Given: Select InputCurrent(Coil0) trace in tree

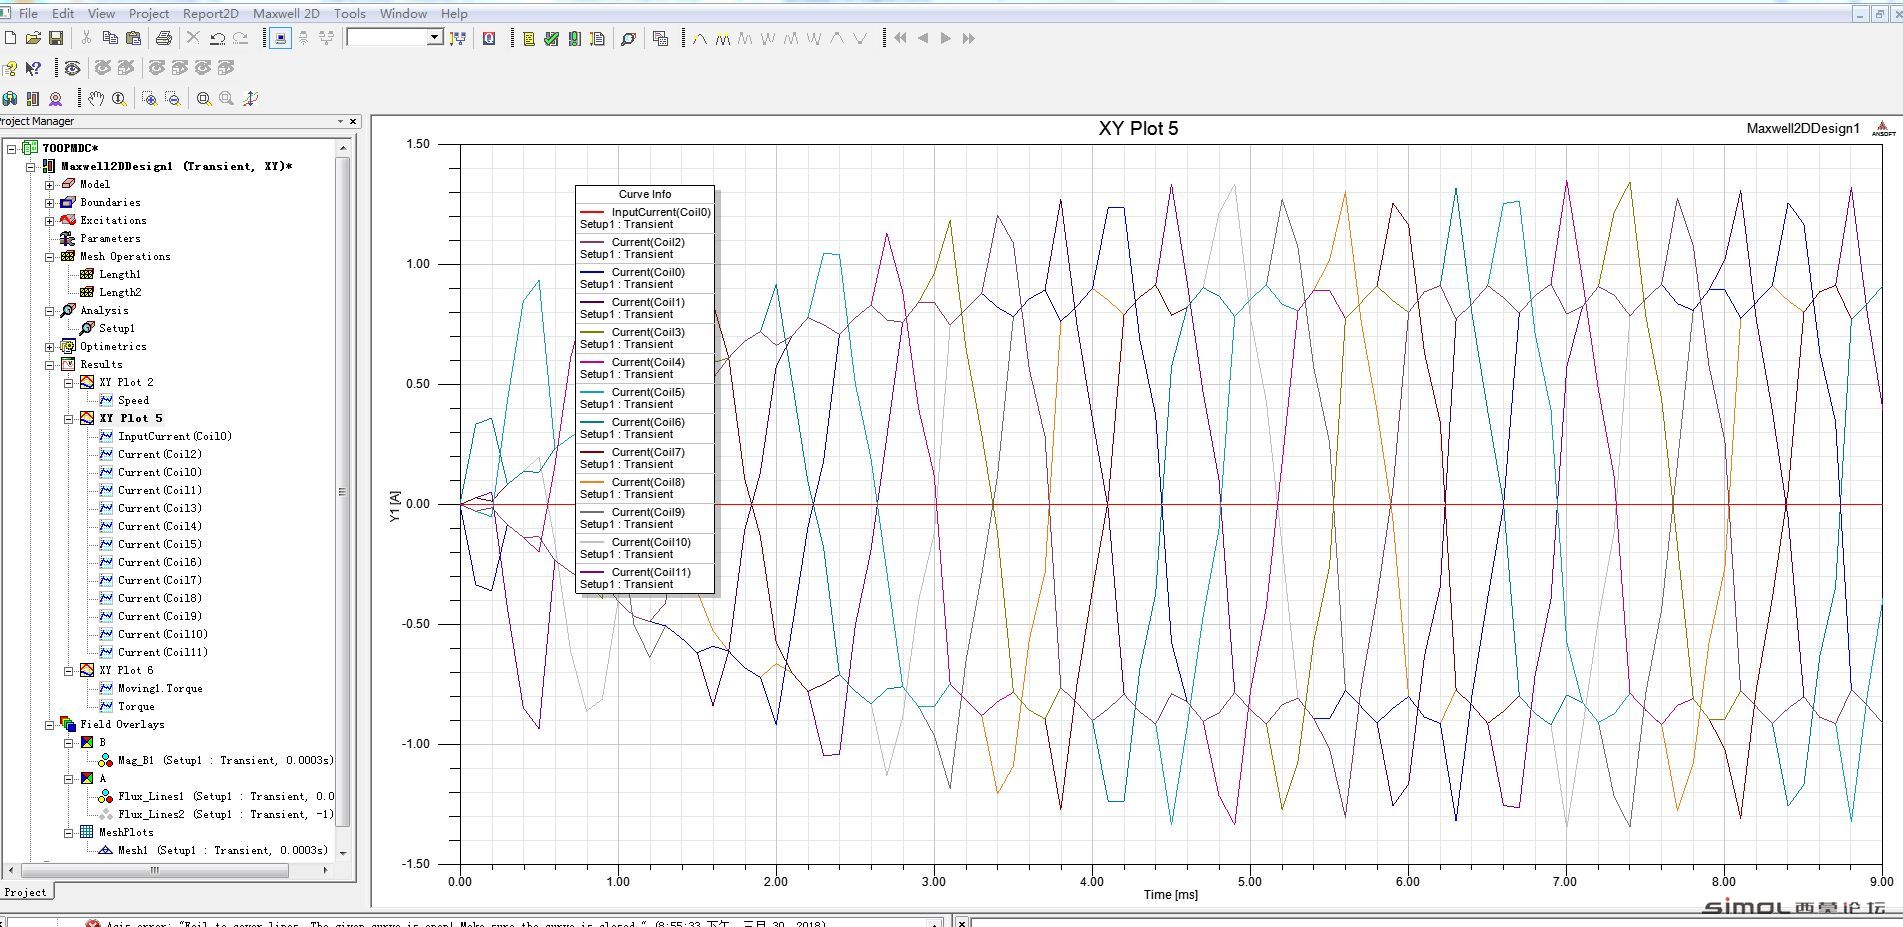Looking at the screenshot, I should (x=175, y=436).
